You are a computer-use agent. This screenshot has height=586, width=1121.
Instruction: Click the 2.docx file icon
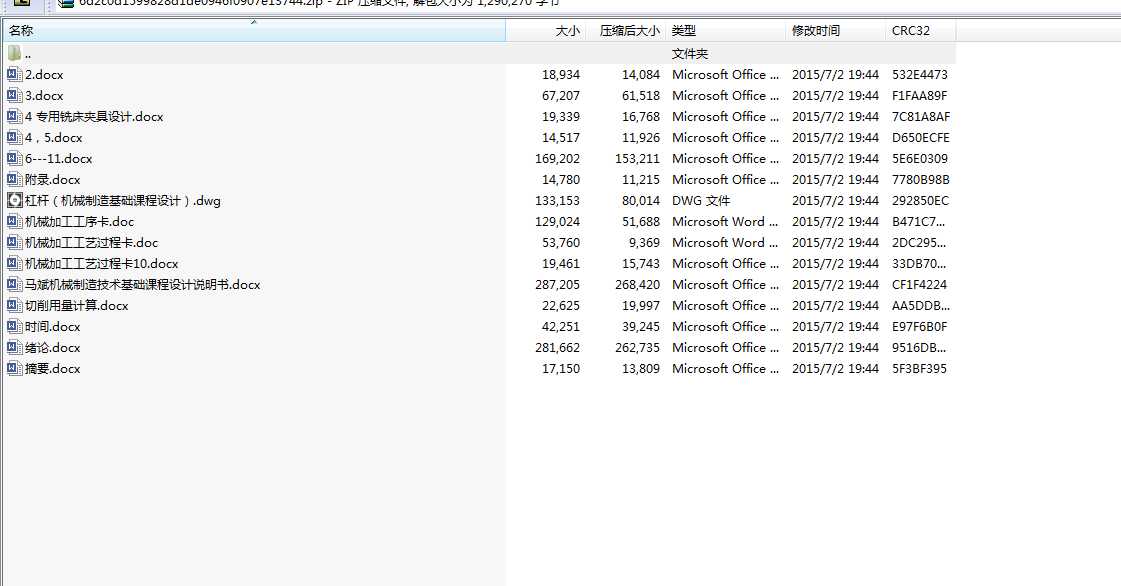[14, 74]
